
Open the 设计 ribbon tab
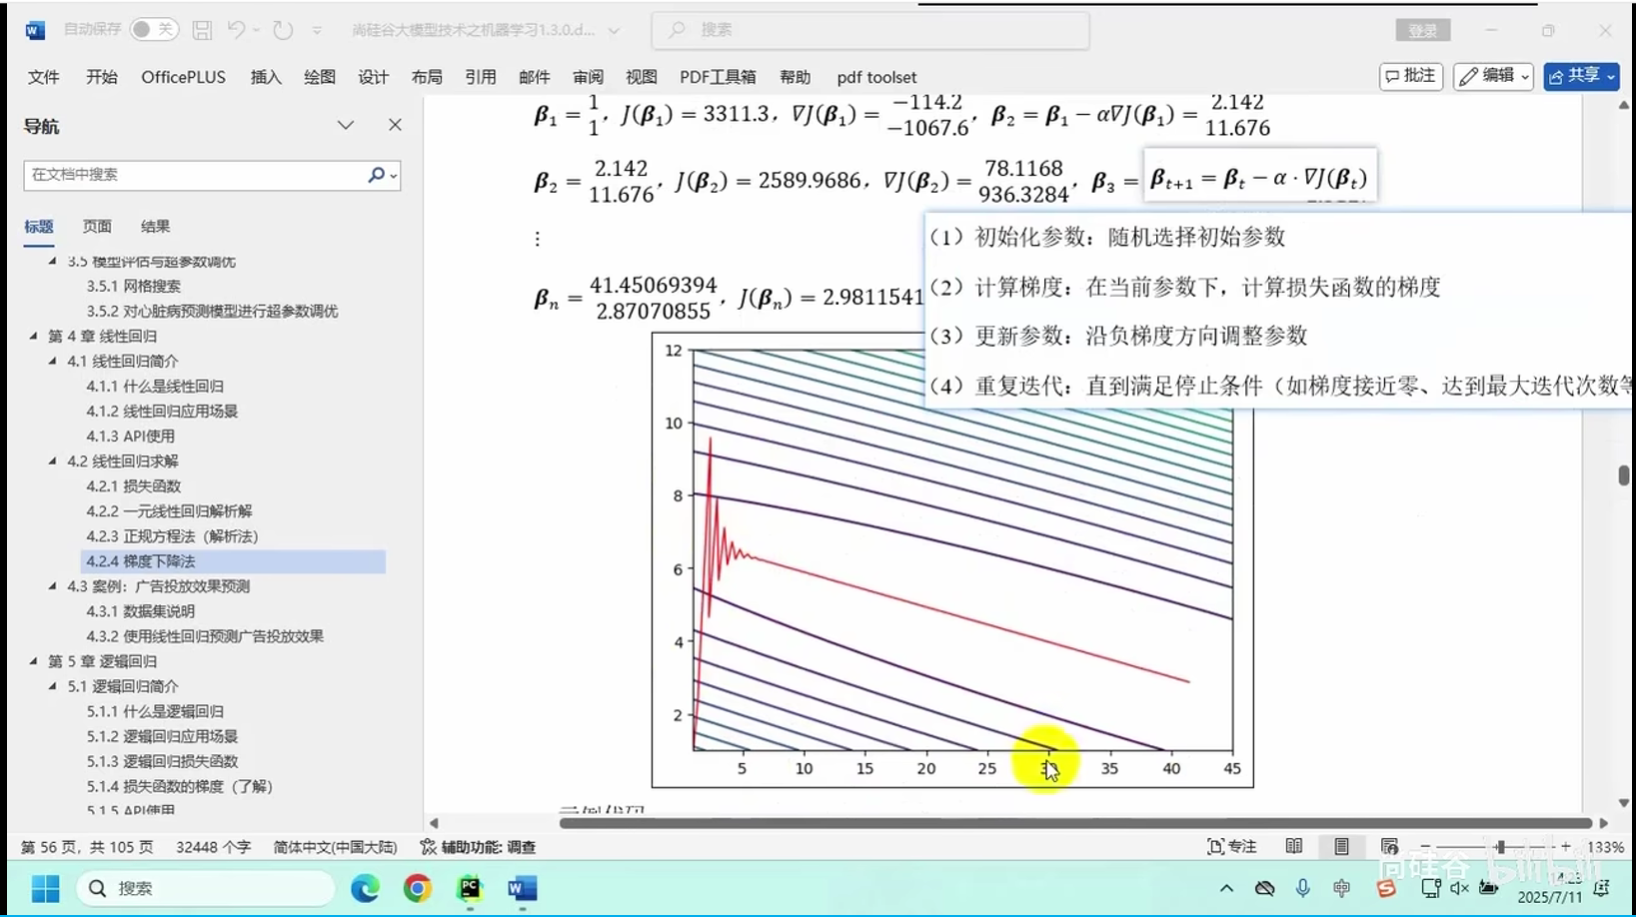[x=373, y=77]
